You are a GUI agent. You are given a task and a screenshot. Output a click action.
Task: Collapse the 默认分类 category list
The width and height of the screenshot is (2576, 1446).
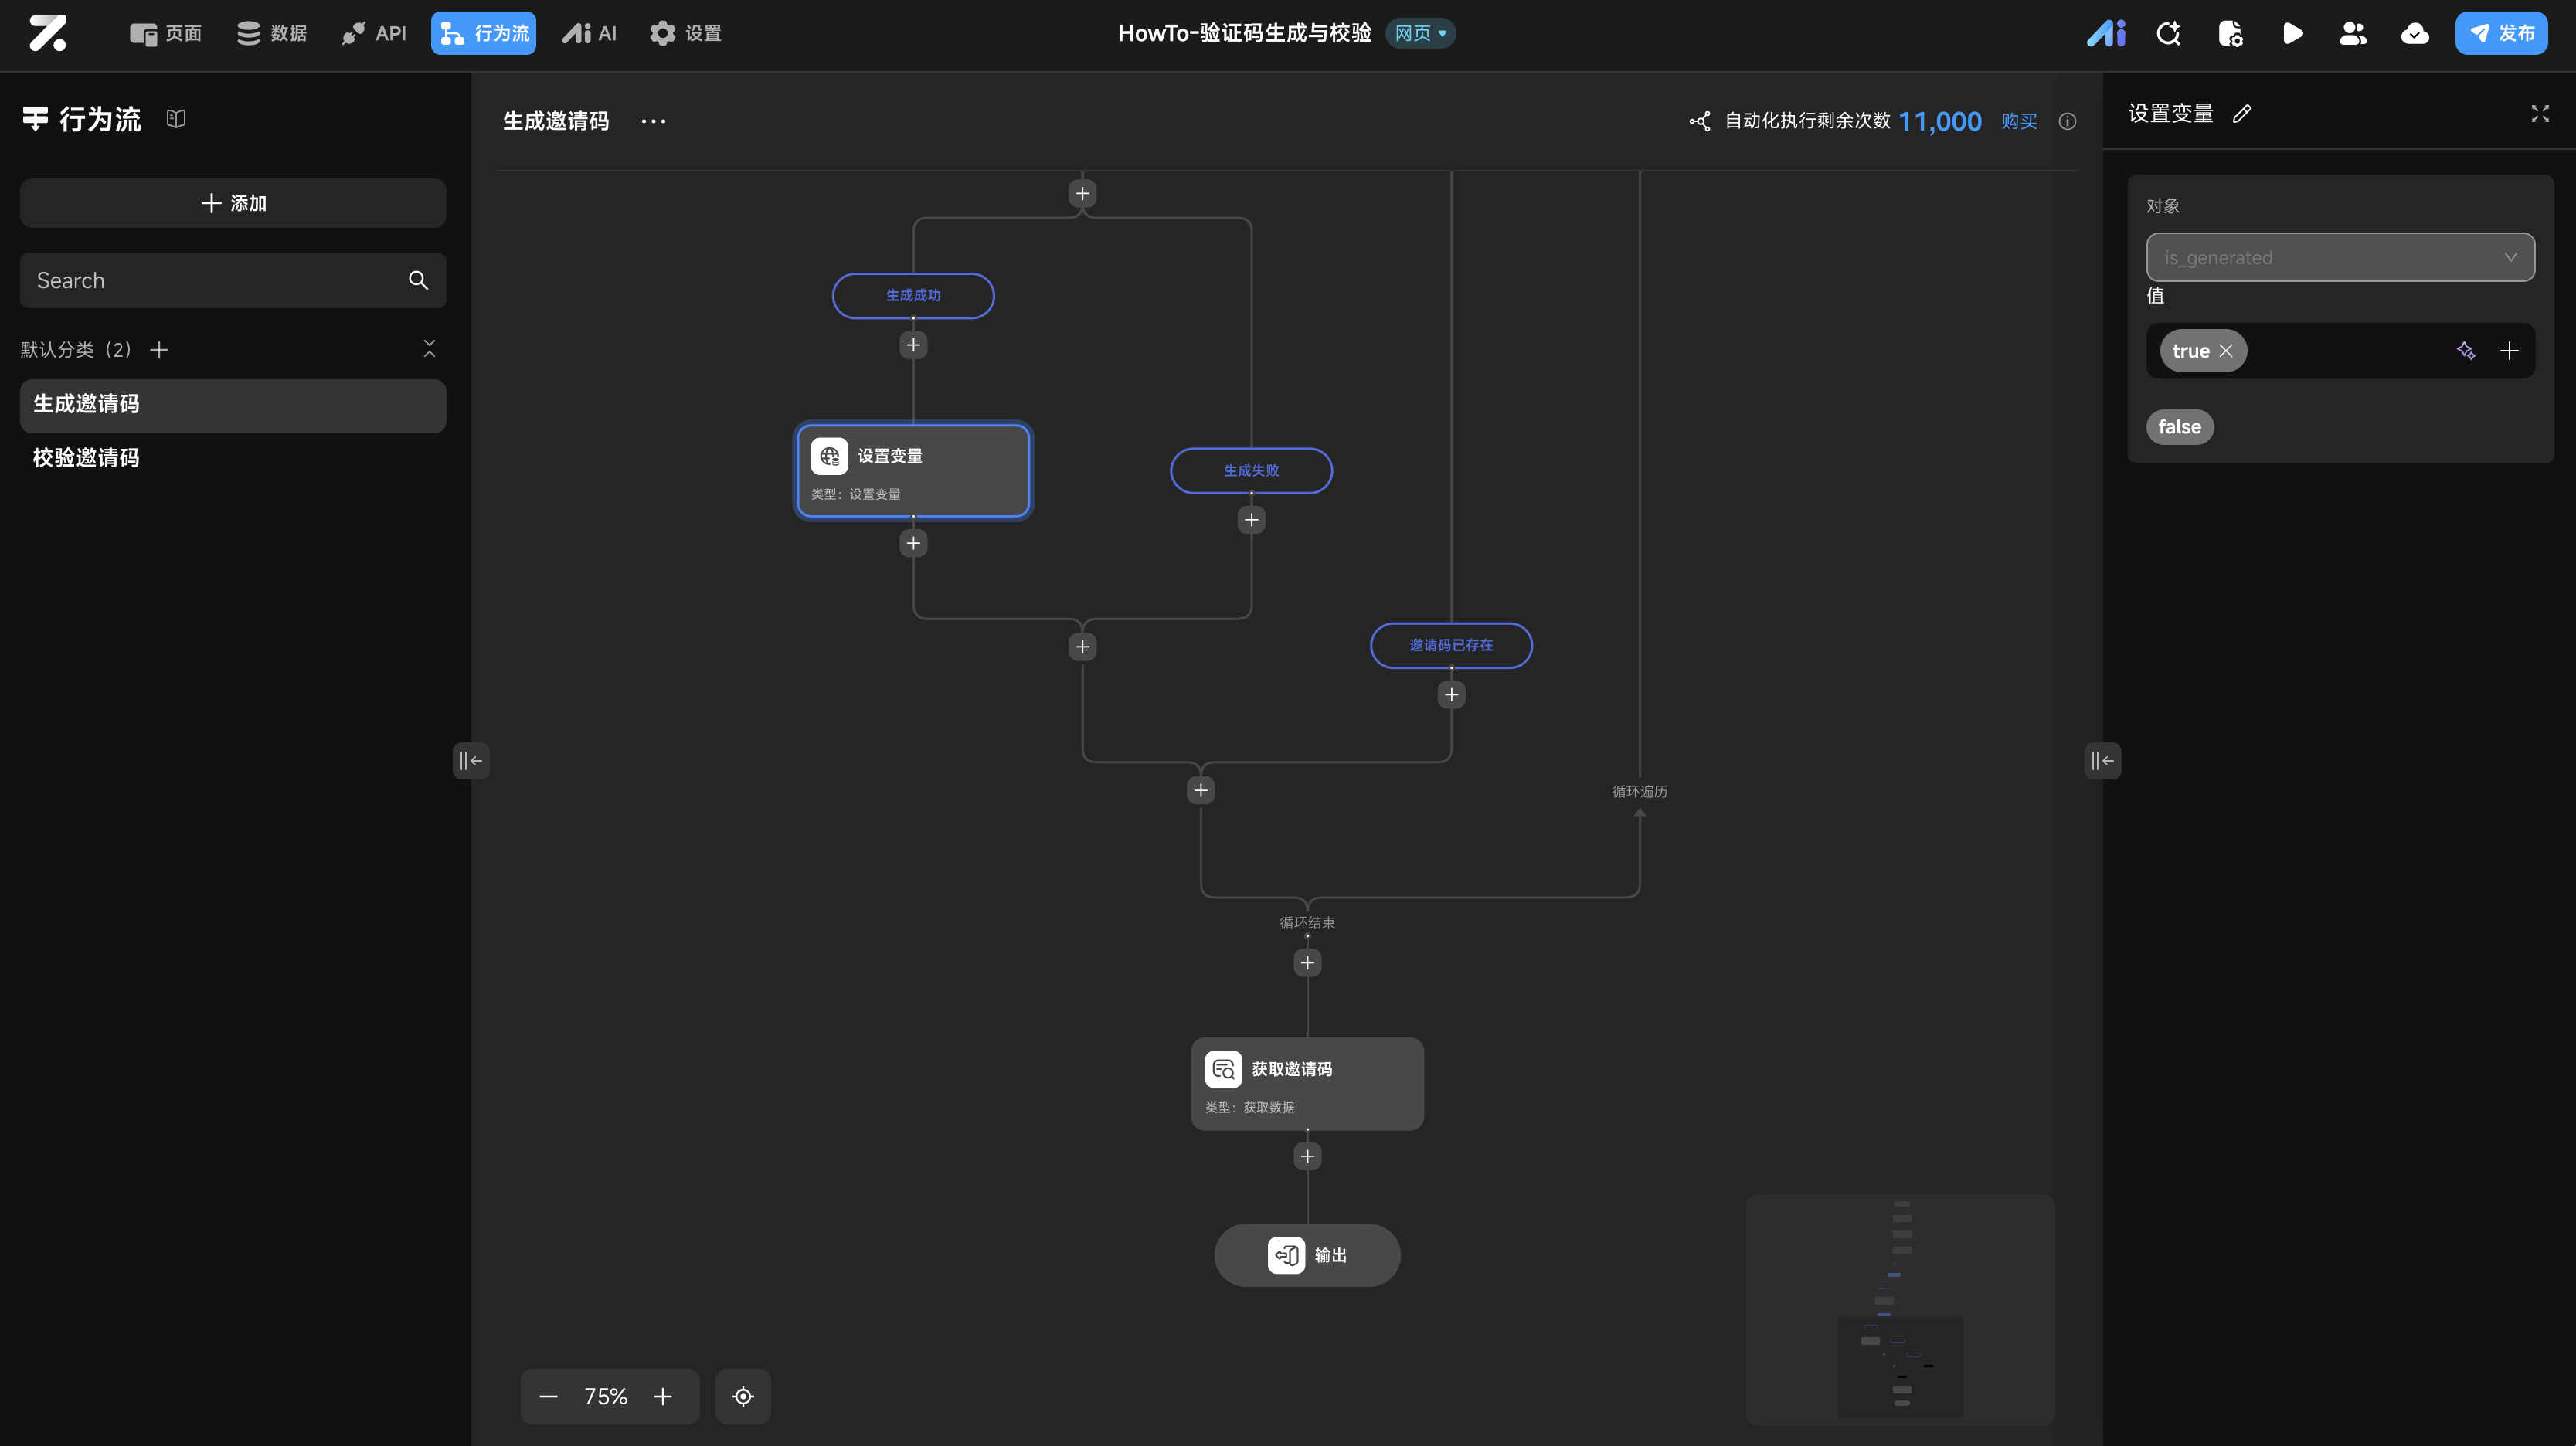point(429,349)
